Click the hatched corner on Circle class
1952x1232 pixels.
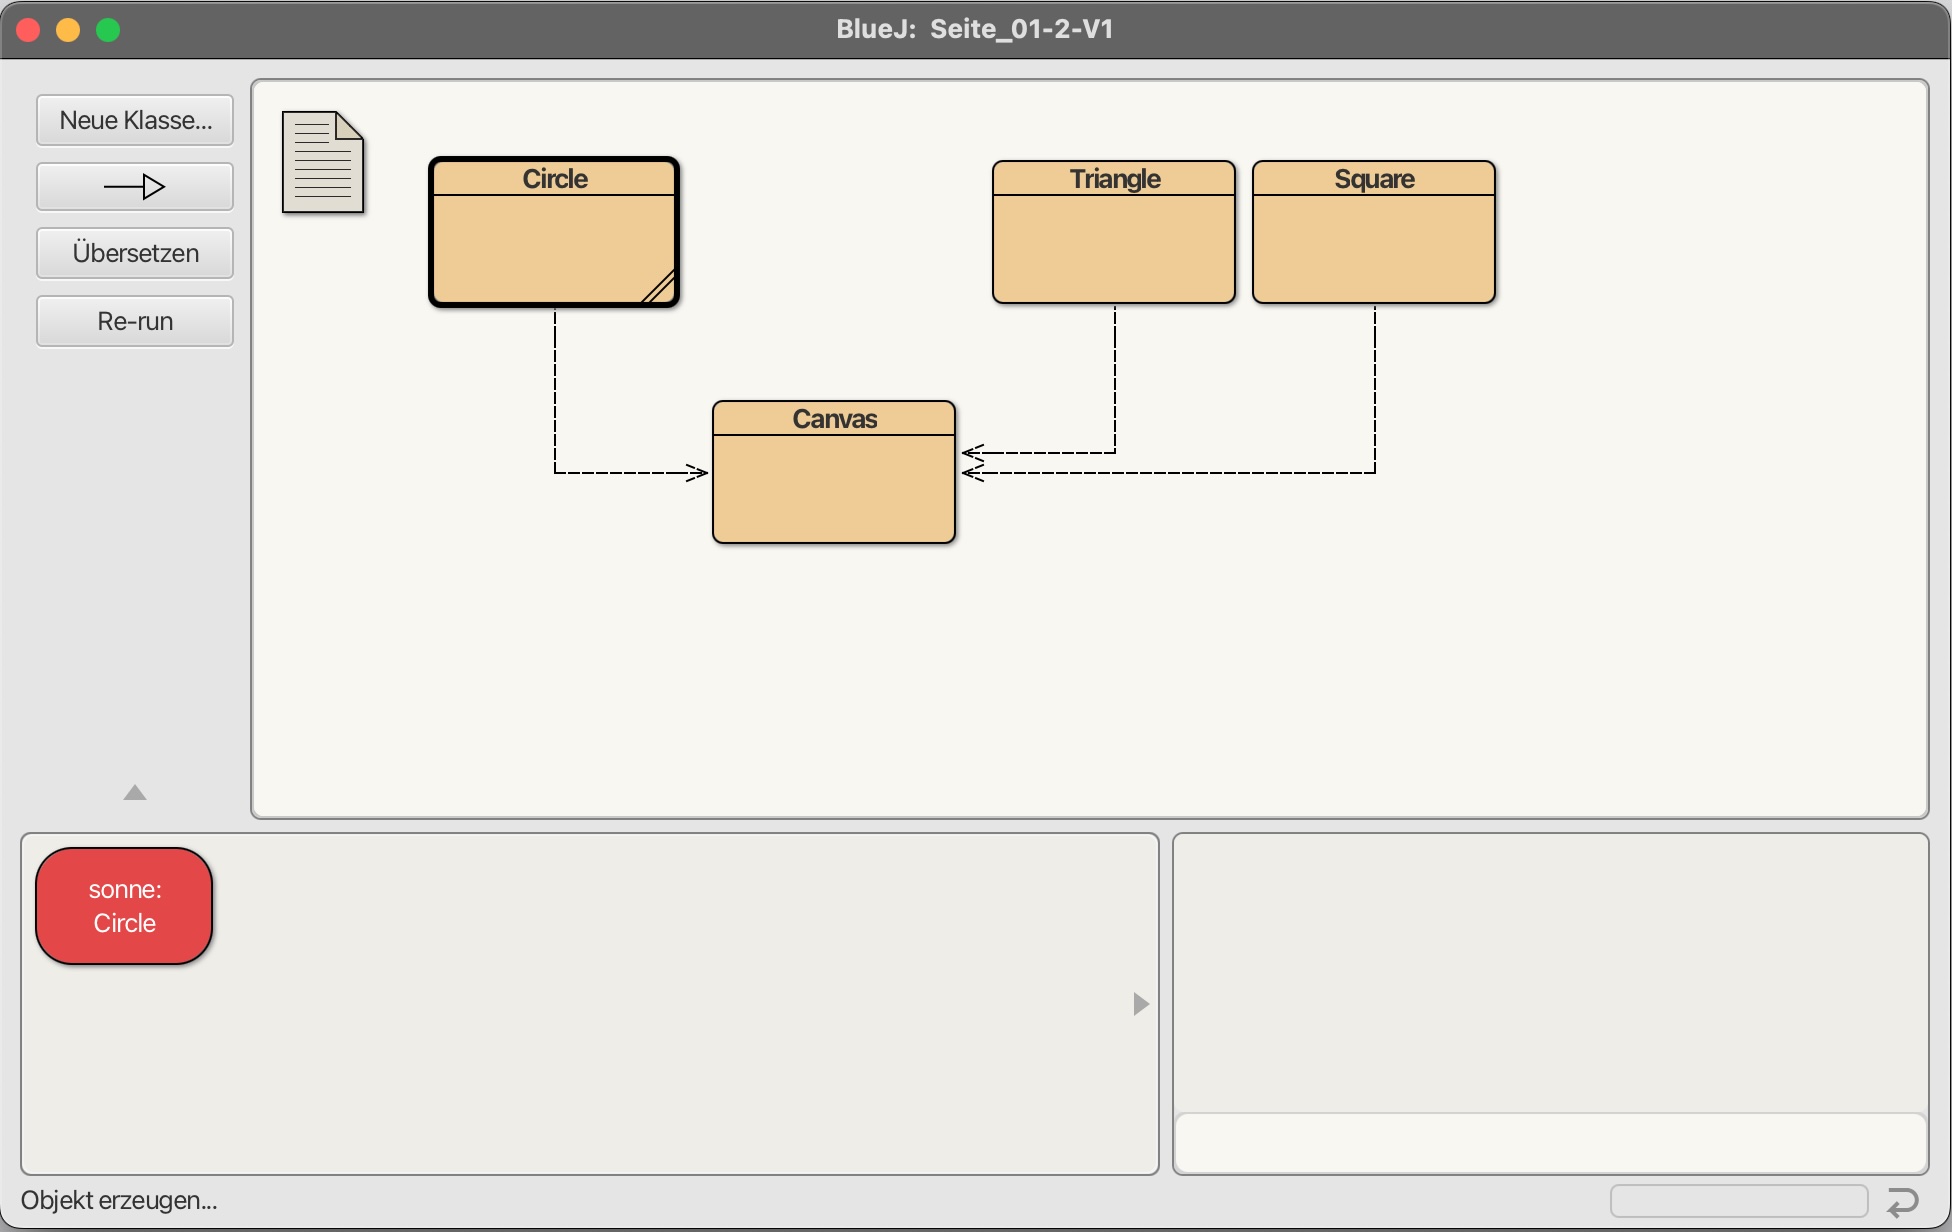(x=661, y=289)
